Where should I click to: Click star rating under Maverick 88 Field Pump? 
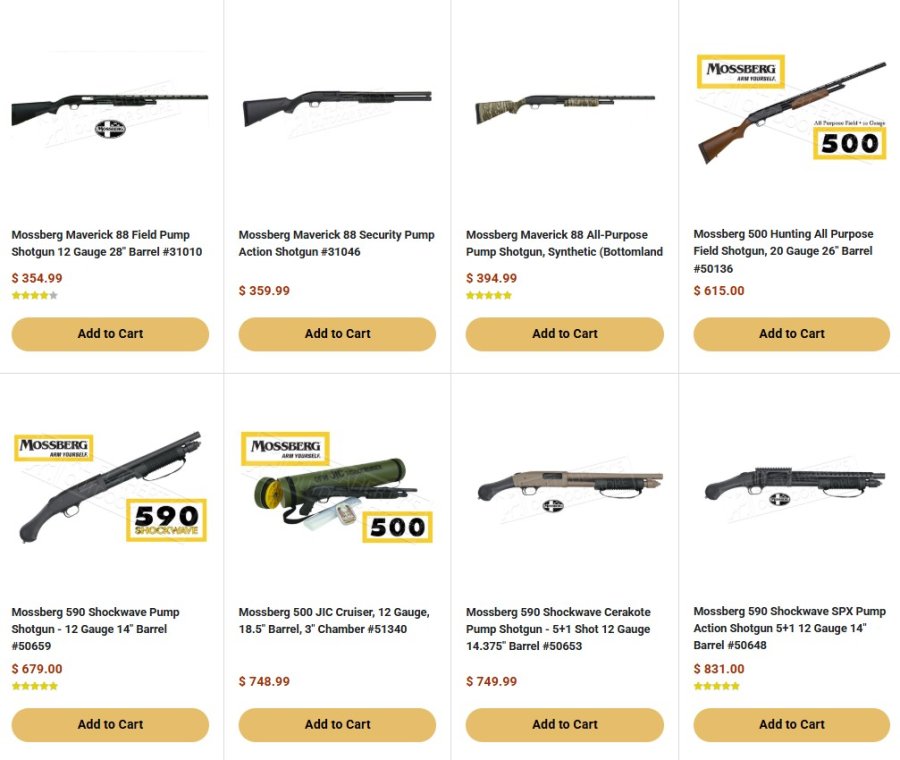point(34,296)
